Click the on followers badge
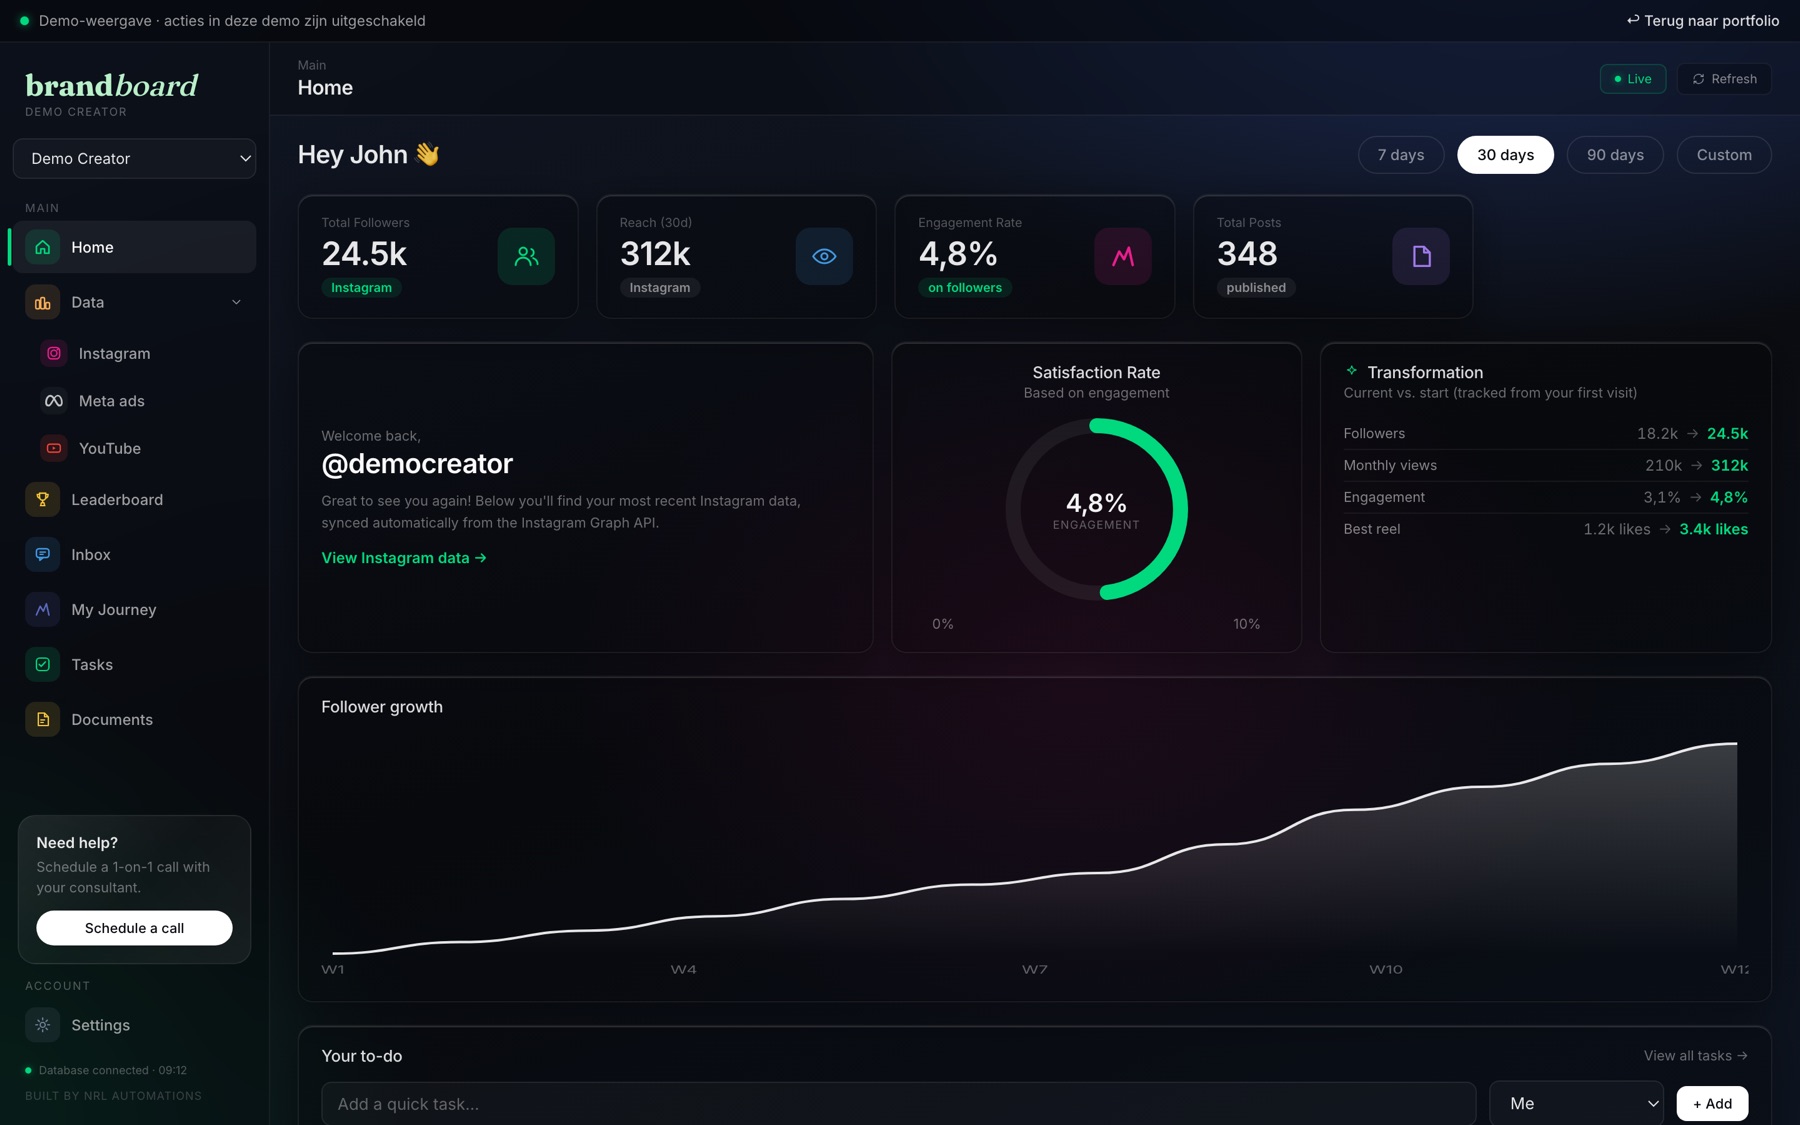1800x1125 pixels. click(965, 288)
